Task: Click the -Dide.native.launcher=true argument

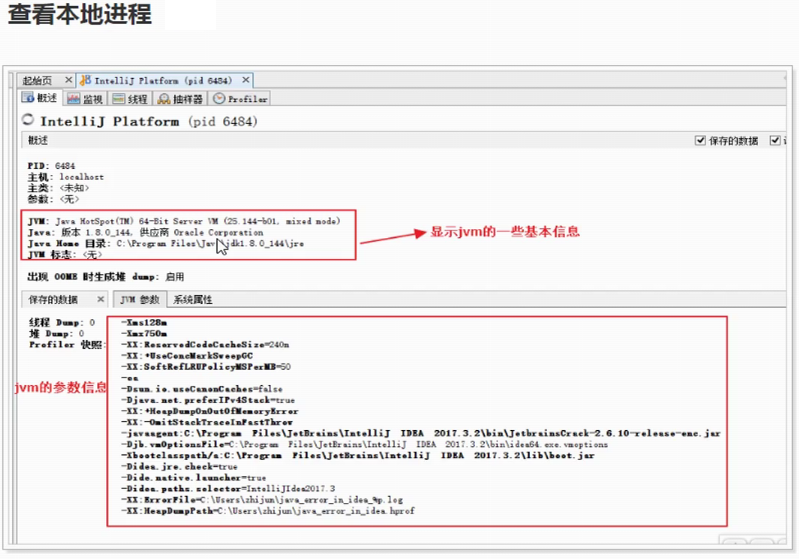Action: 194,478
